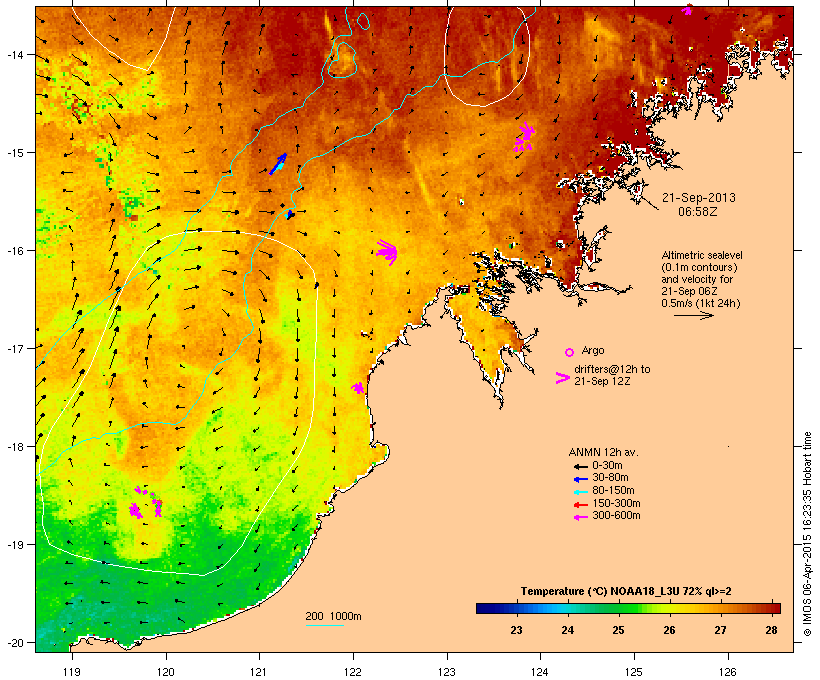Click the red 150-300m legend arrow

point(580,504)
